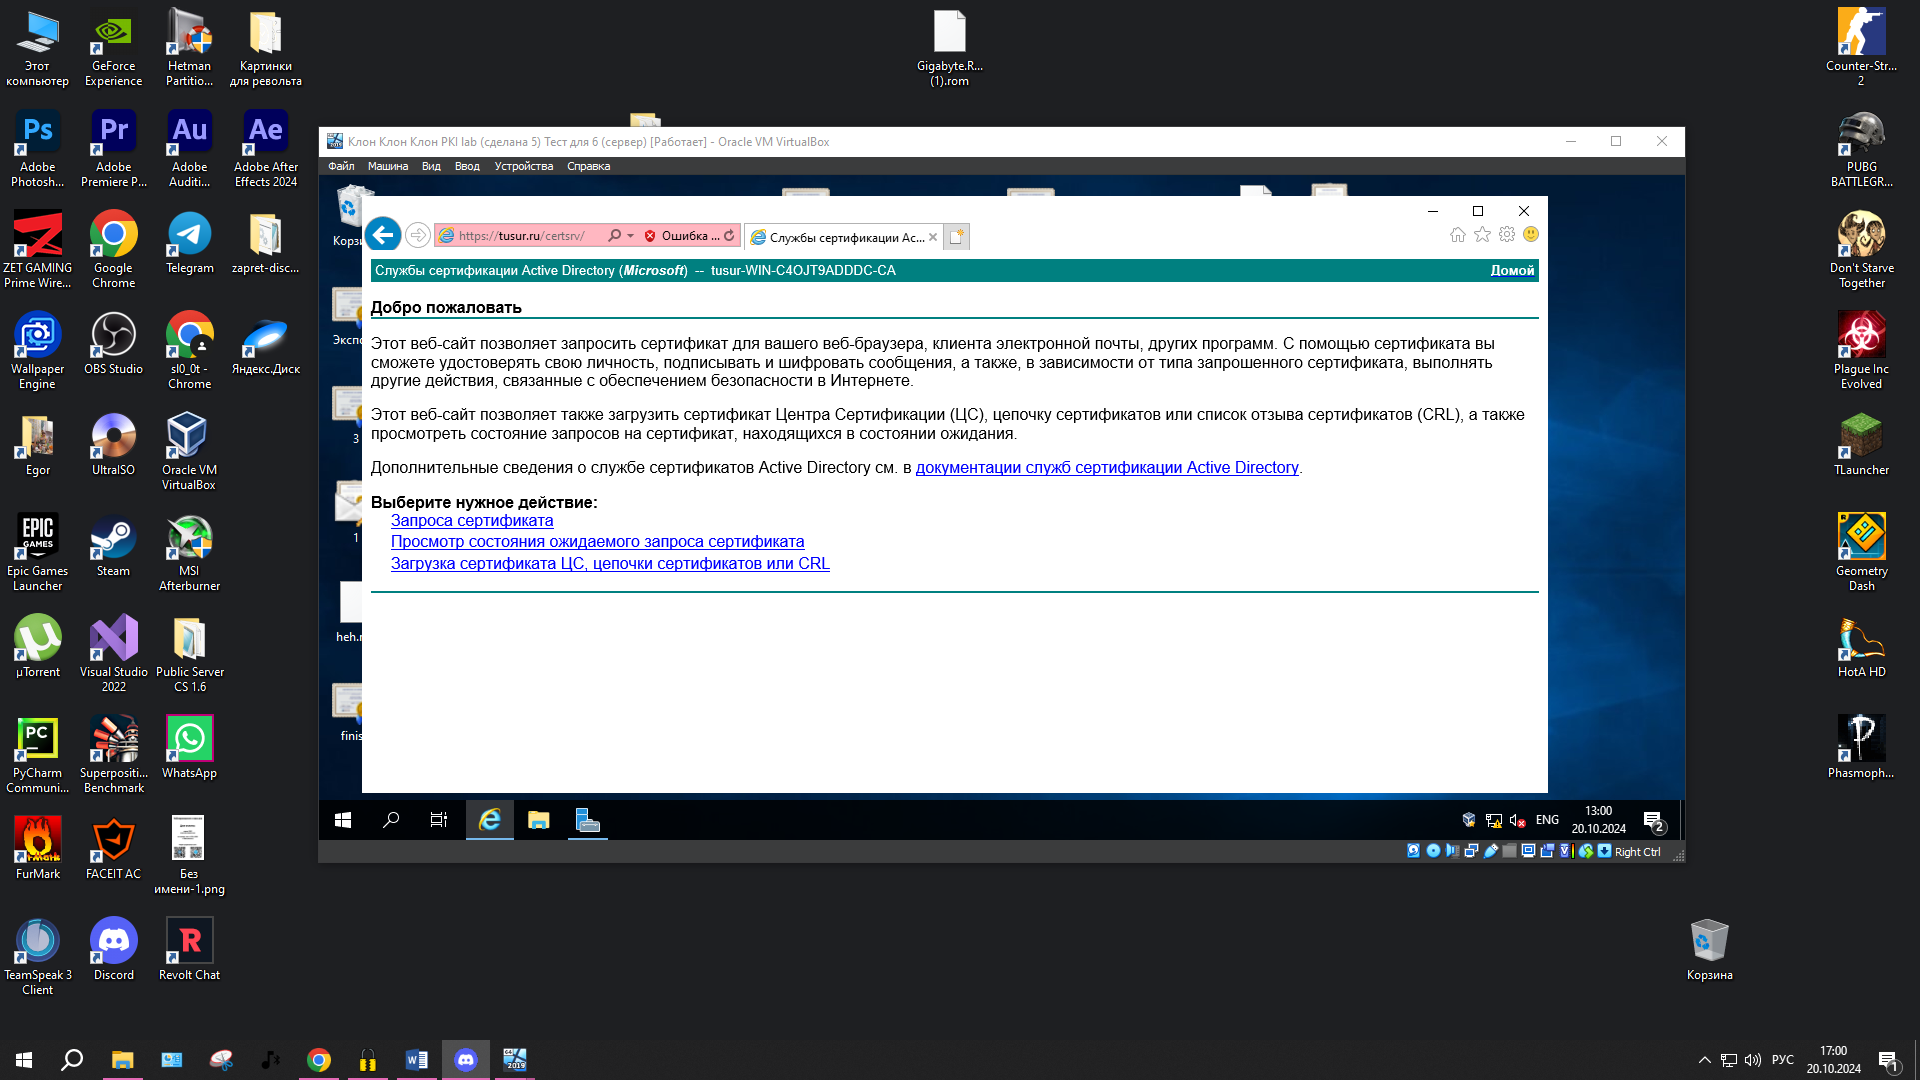Screen dimensions: 1920x1080
Task: Click the certificate error indicator 'Ошибка'
Action: coord(681,236)
